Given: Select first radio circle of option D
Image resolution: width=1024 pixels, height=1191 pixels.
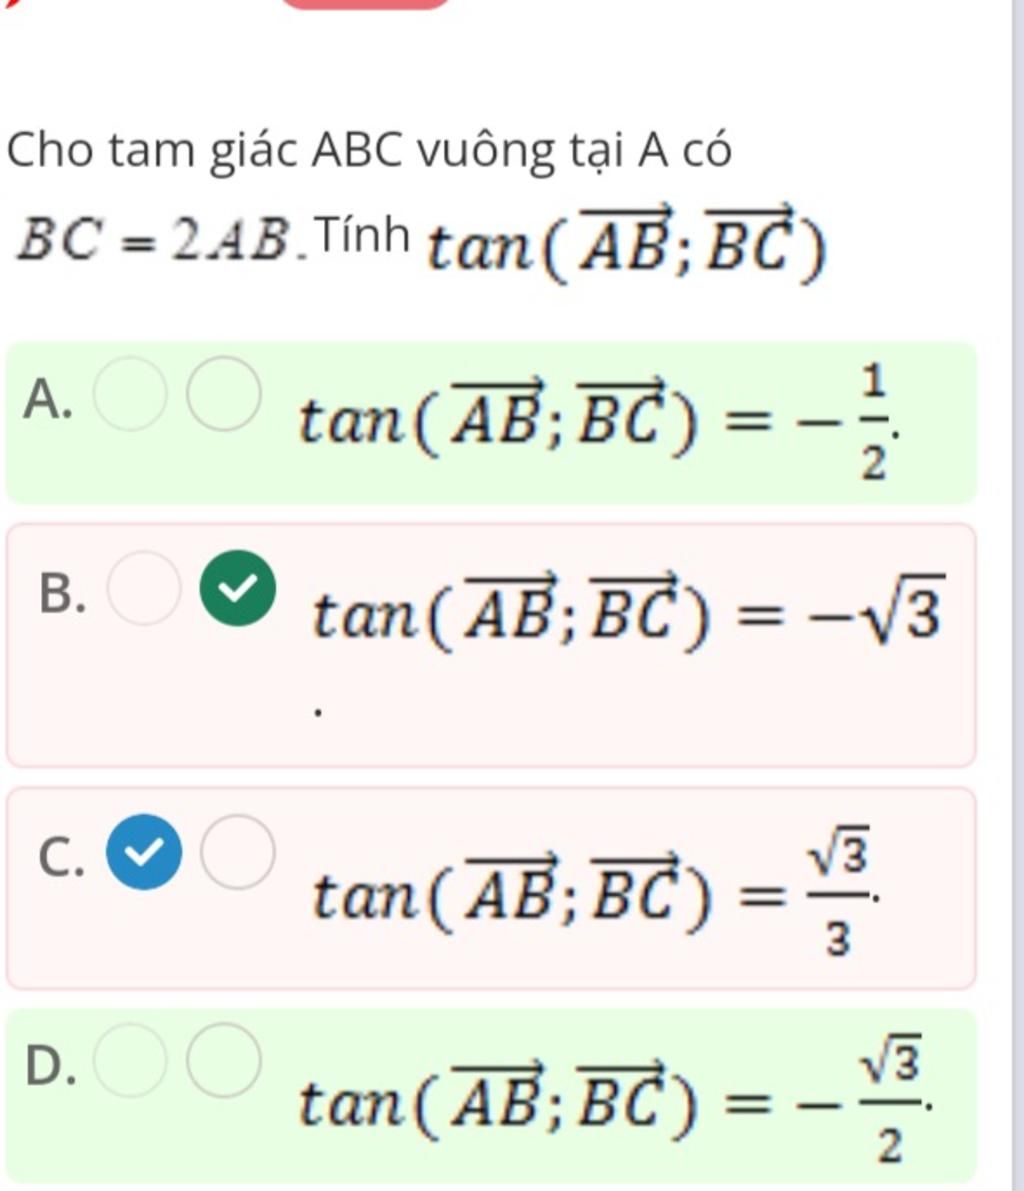Looking at the screenshot, I should point(130,1060).
